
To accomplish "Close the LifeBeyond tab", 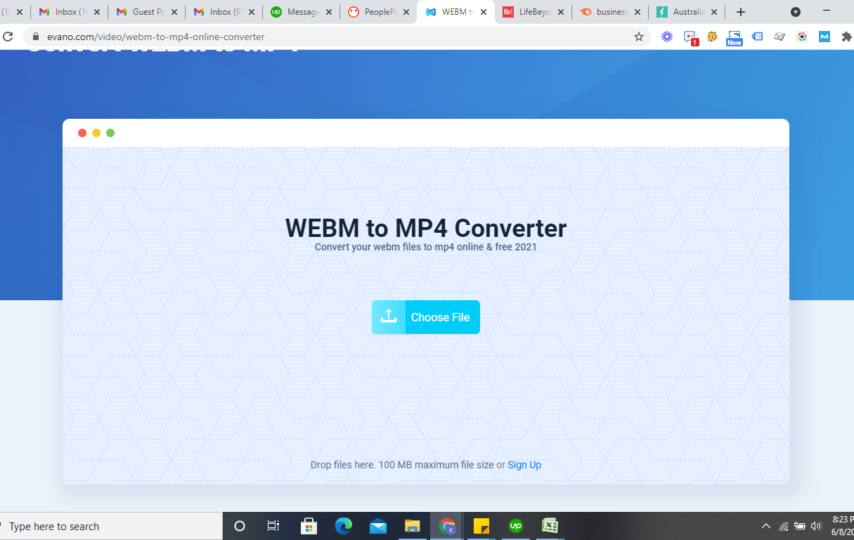I will point(560,12).
